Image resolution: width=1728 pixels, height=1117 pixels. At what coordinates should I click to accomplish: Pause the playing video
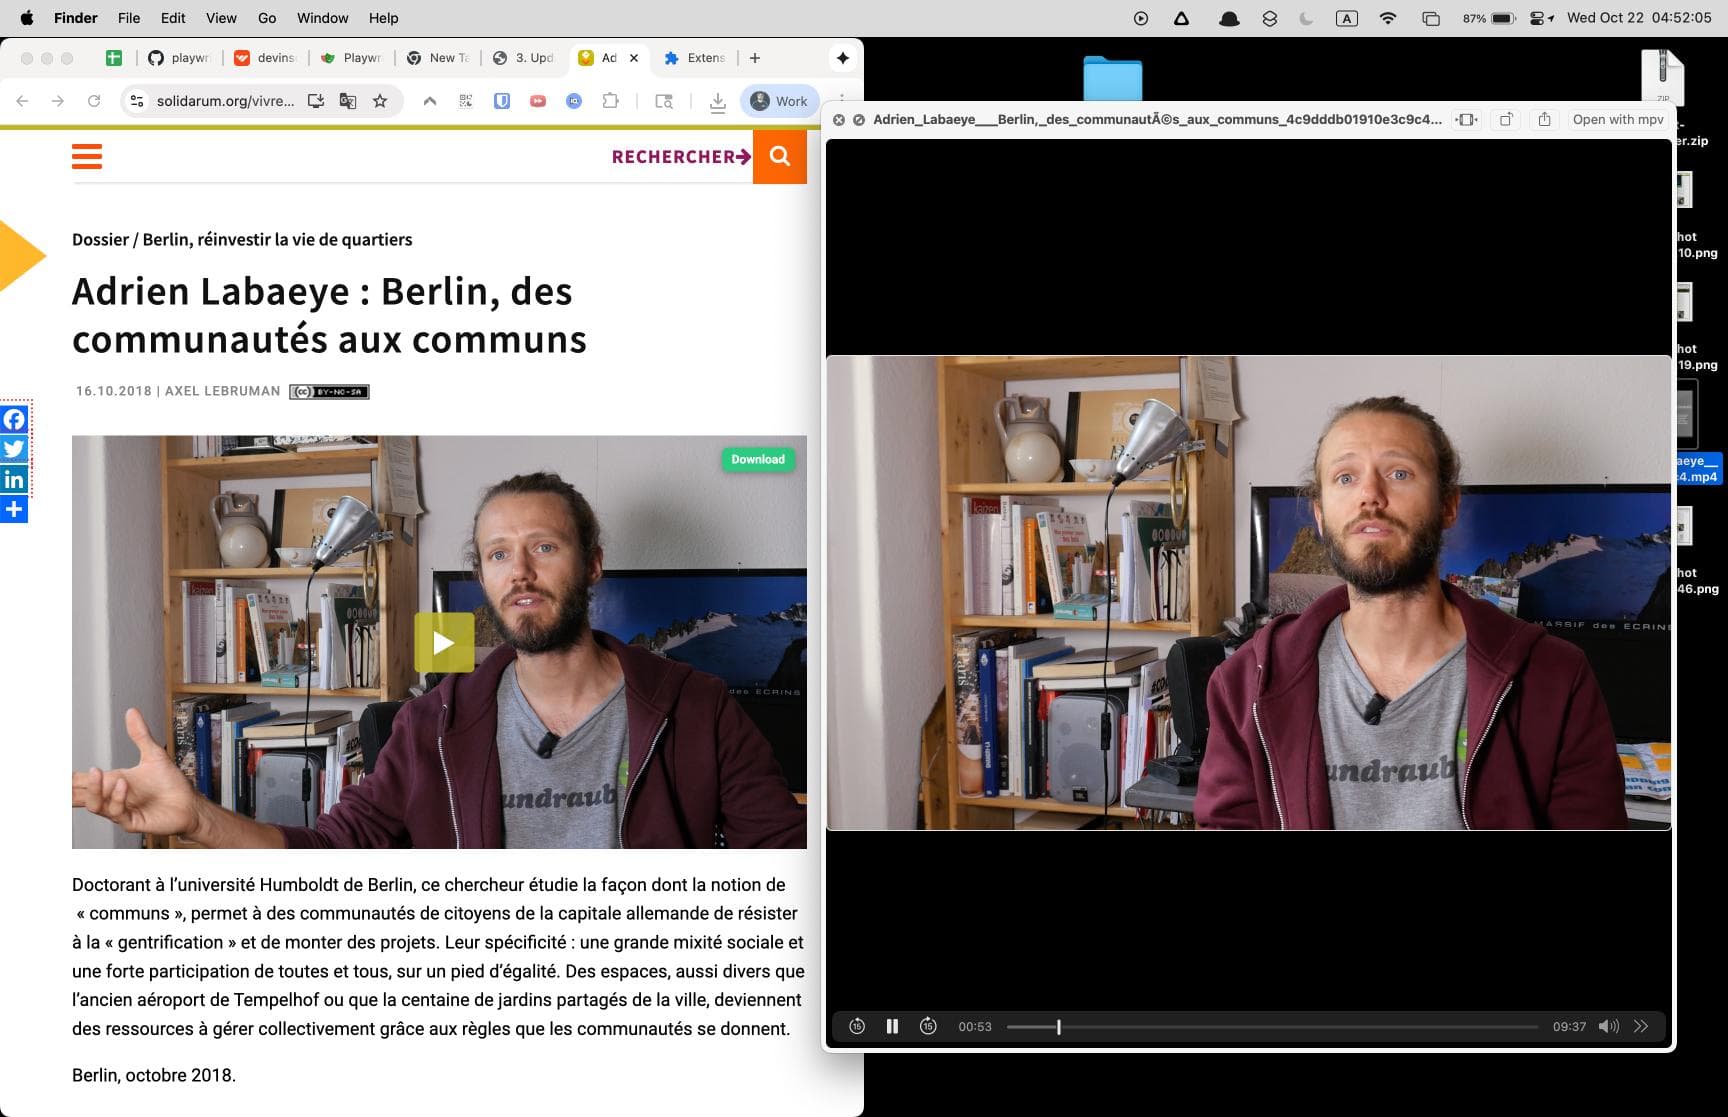coord(892,1026)
